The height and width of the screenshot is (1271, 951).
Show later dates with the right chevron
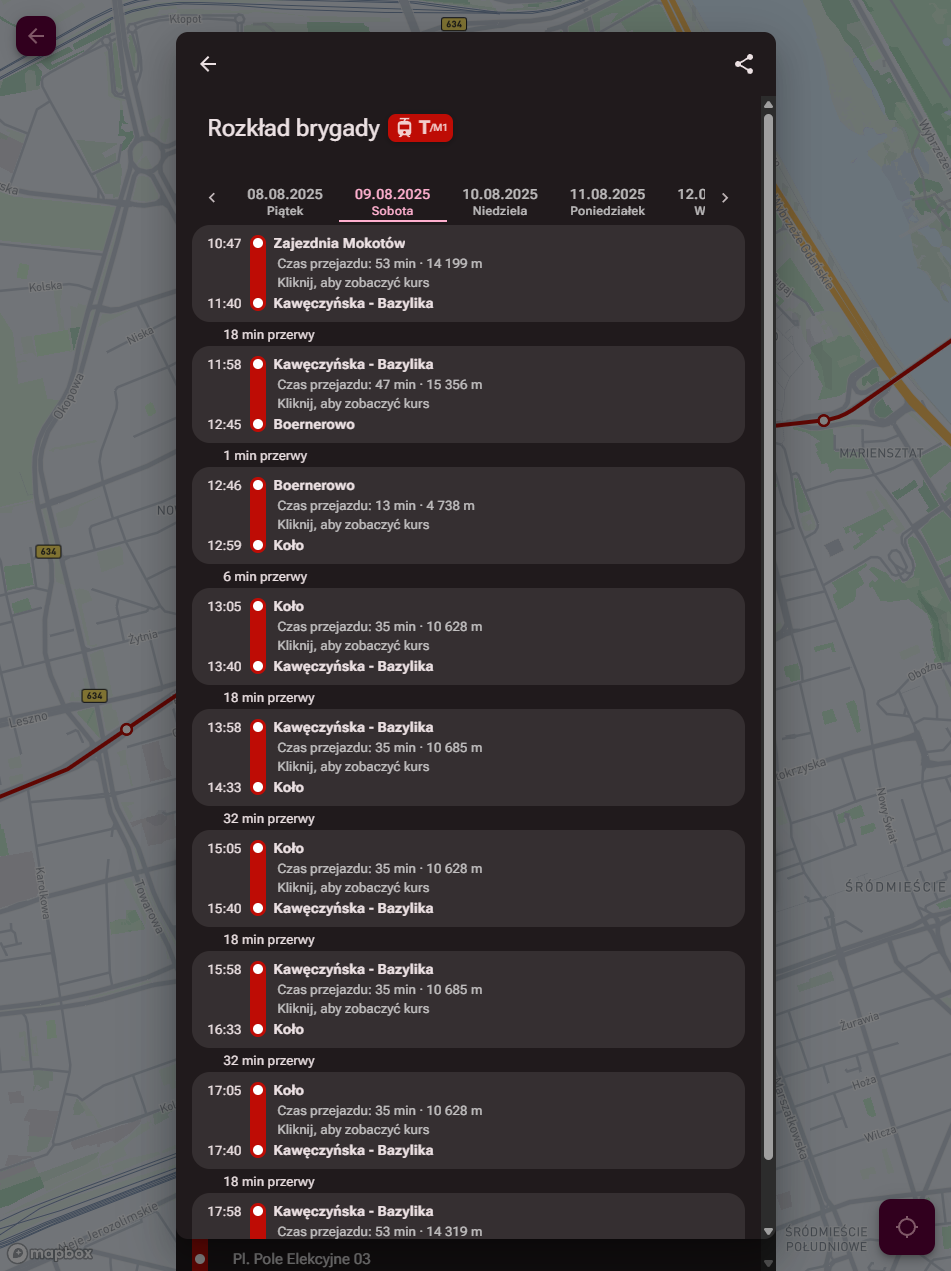(725, 198)
